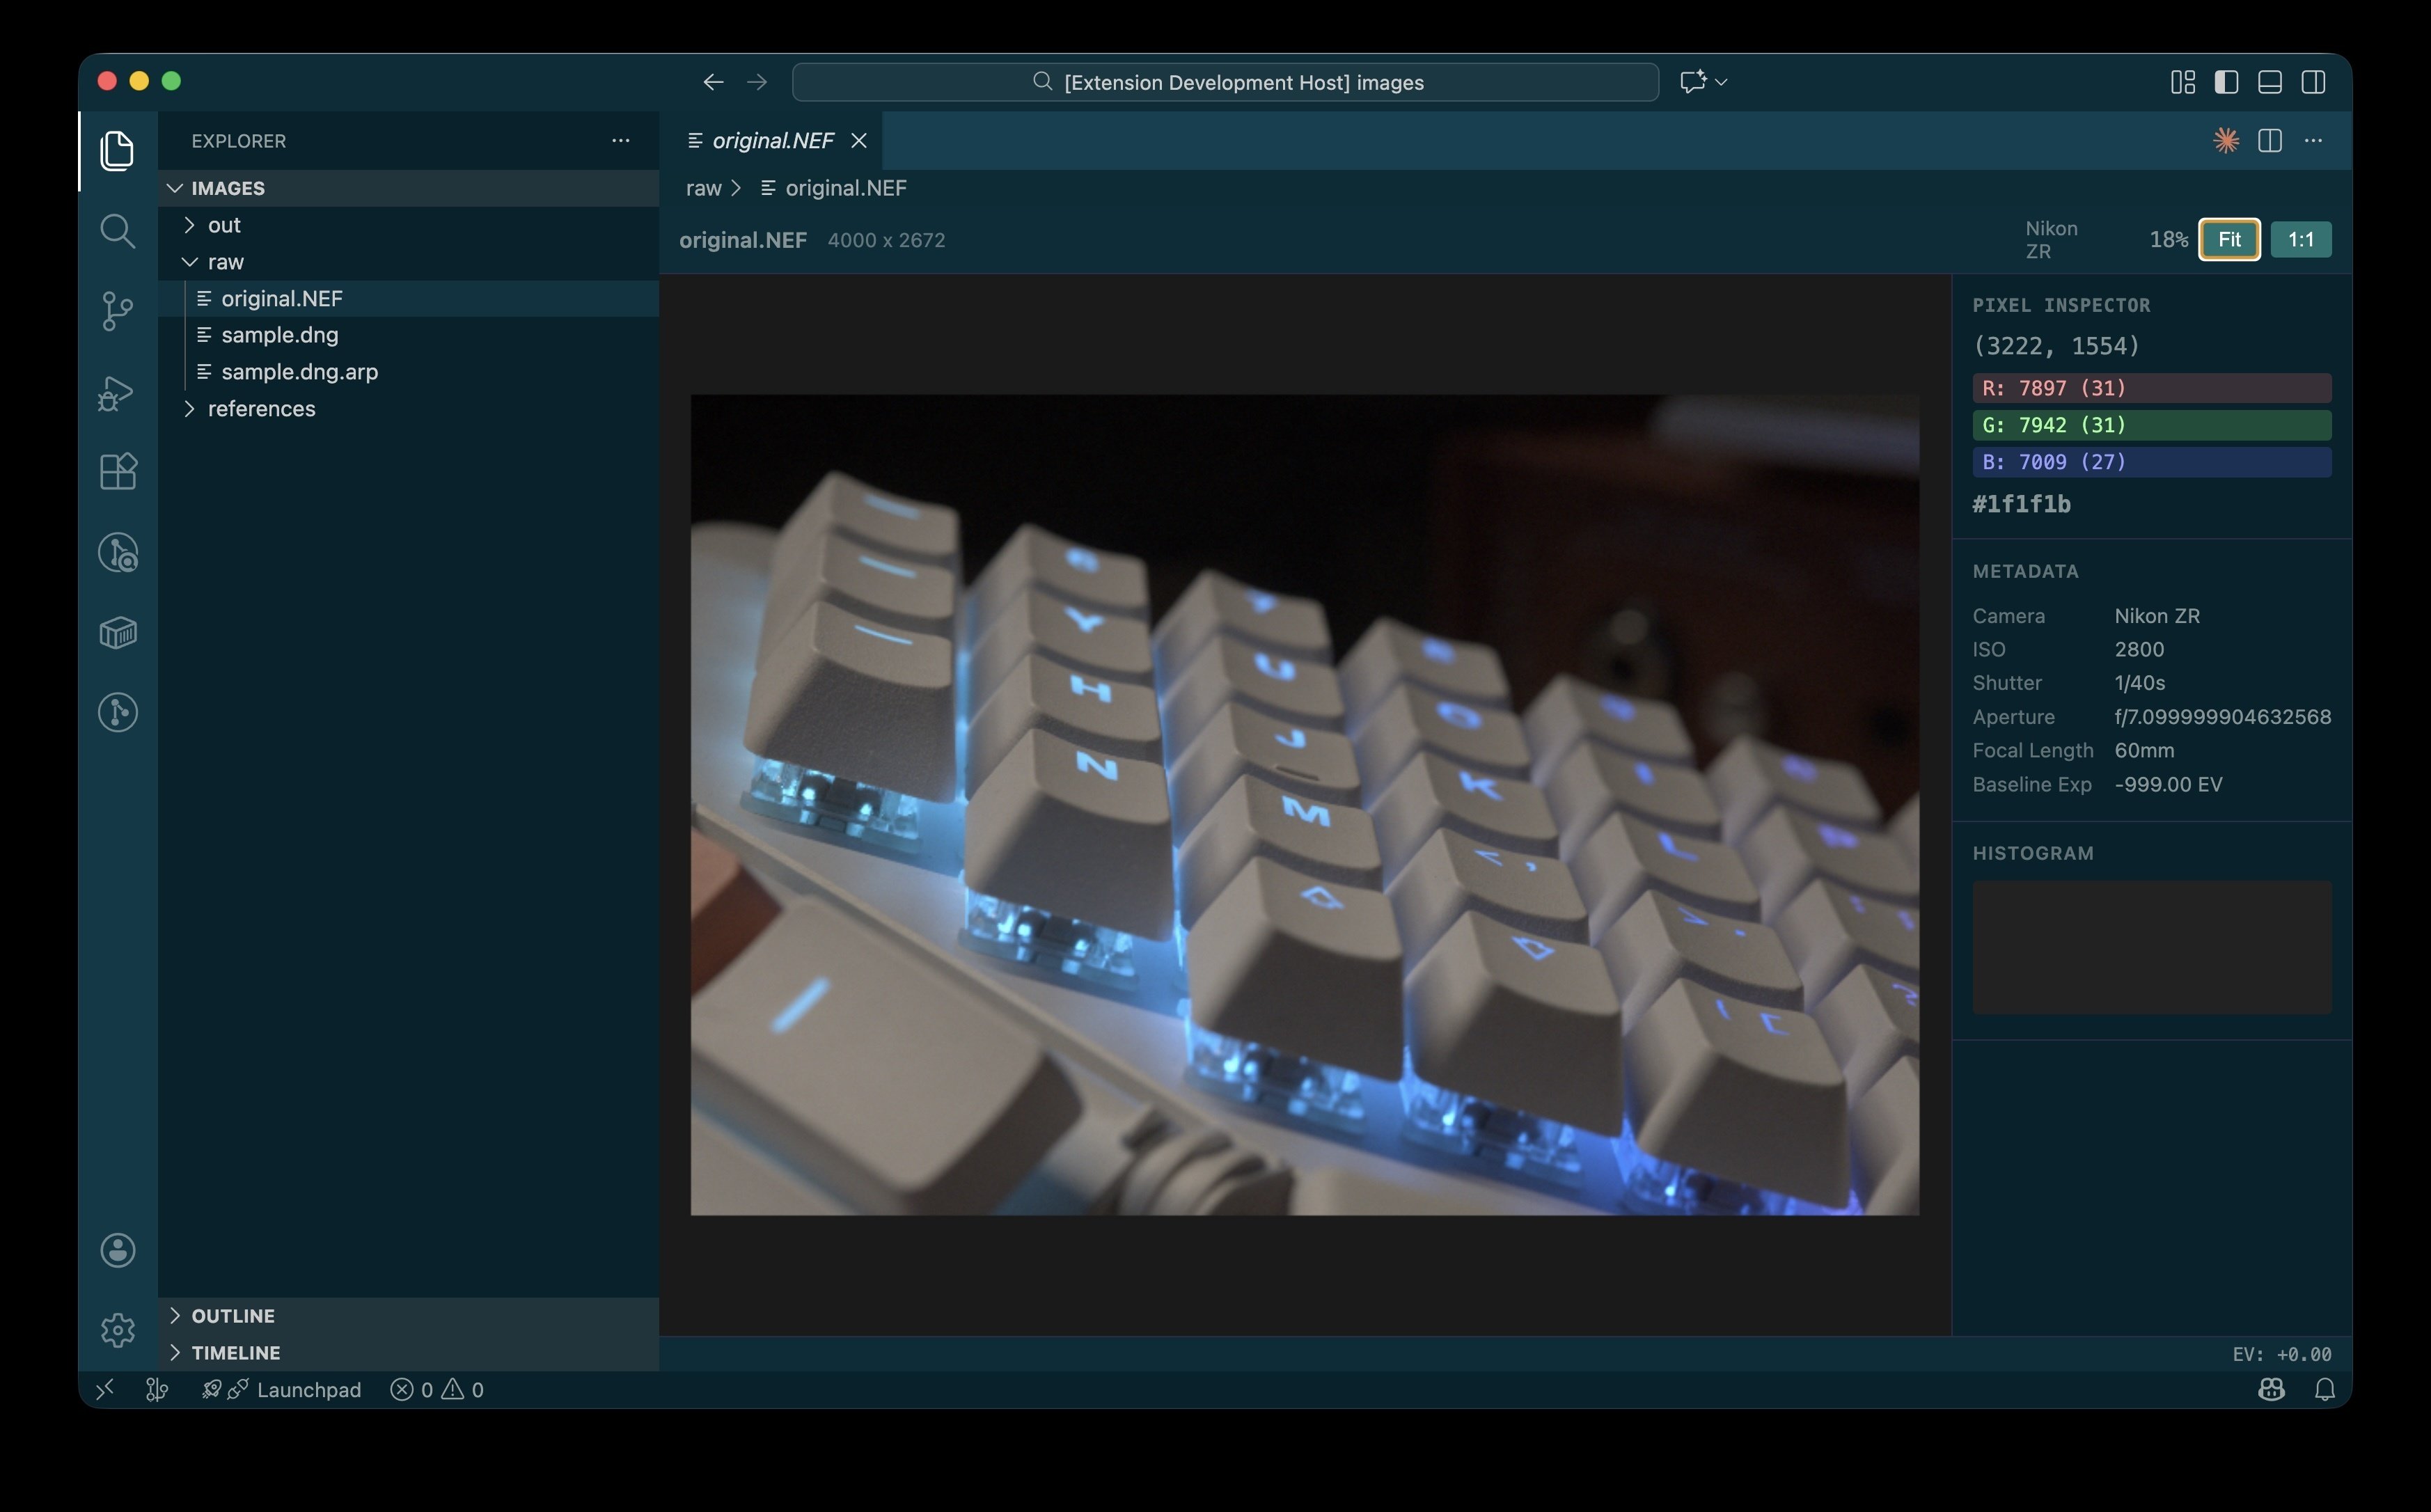Split the original.NEF editor

pyautogui.click(x=2269, y=141)
